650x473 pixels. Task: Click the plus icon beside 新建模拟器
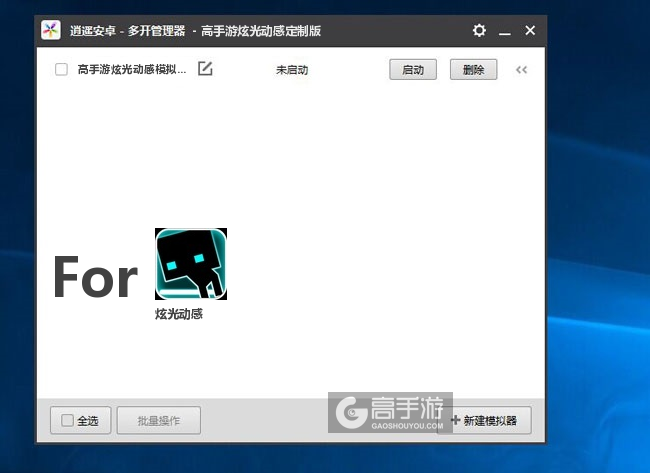tap(456, 420)
